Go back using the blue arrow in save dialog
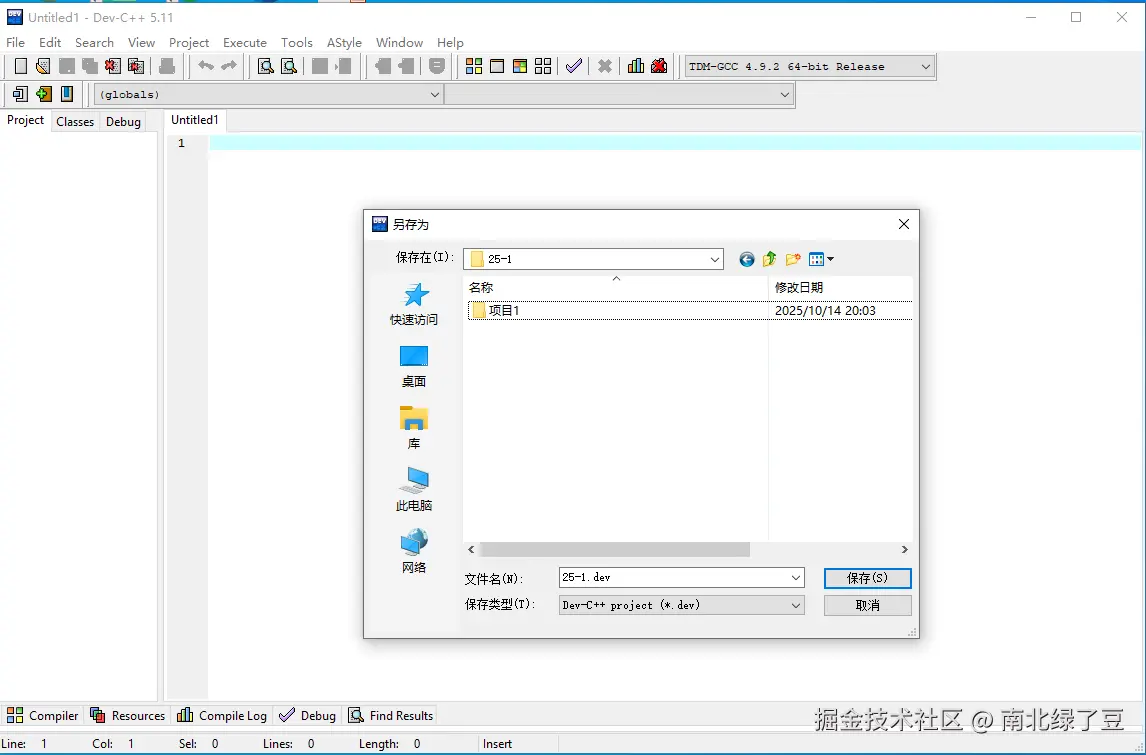 746,259
